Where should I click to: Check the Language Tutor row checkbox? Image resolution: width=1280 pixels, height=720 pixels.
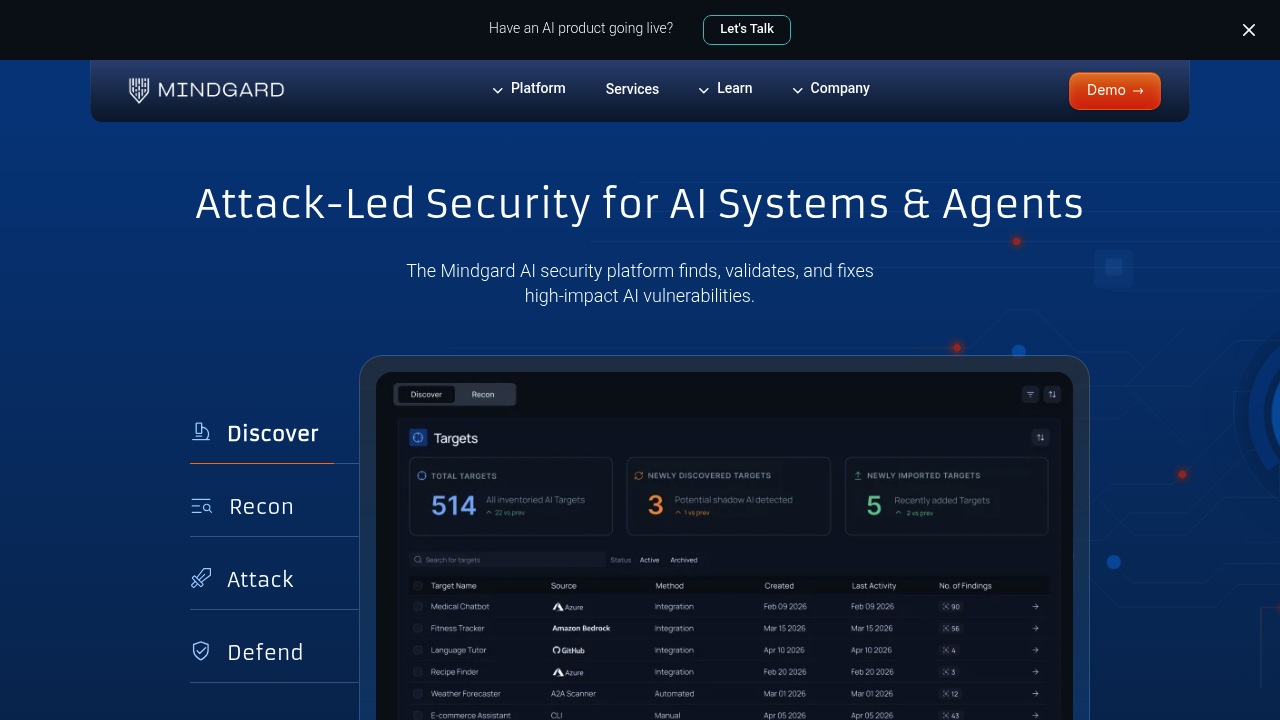[x=418, y=650]
